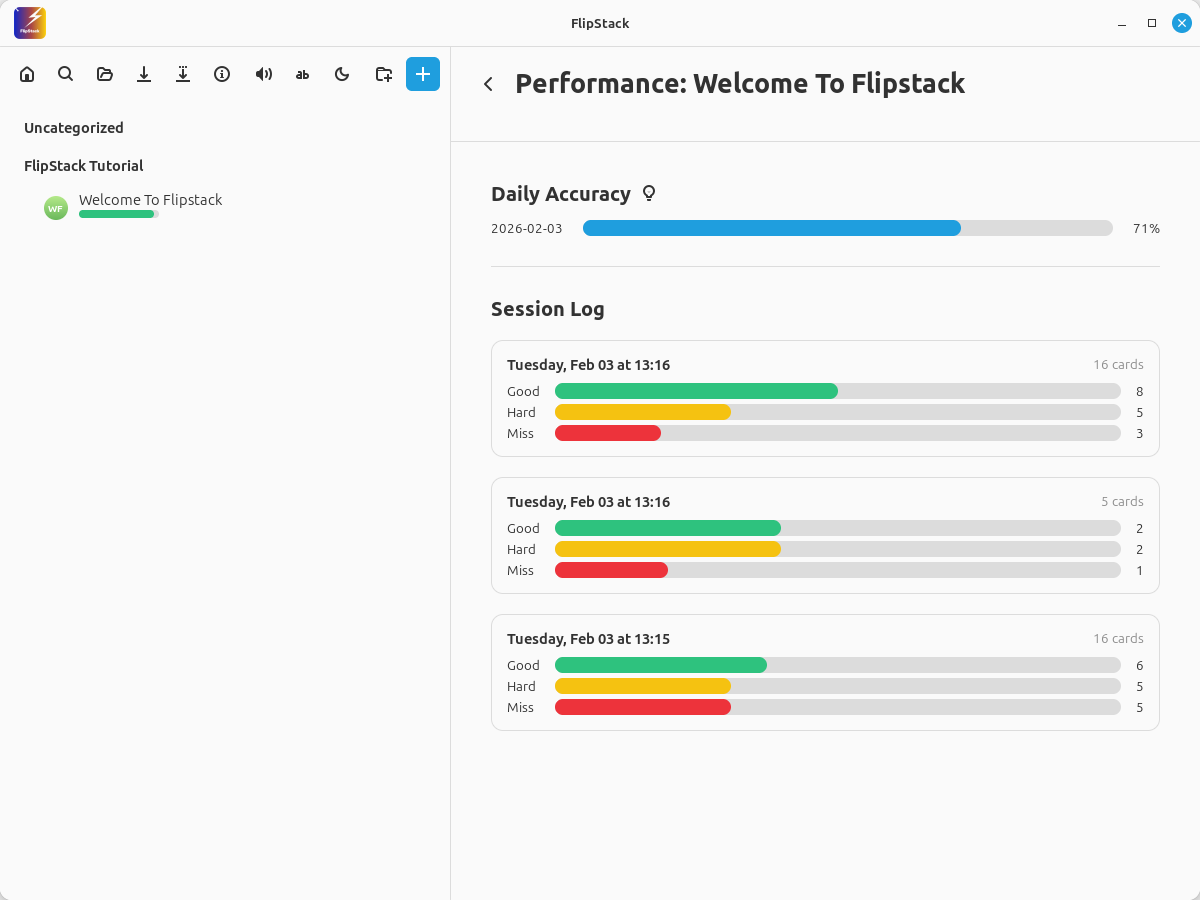This screenshot has height=900, width=1200.
Task: Open the 5 cards session log entry
Action: pyautogui.click(x=825, y=535)
